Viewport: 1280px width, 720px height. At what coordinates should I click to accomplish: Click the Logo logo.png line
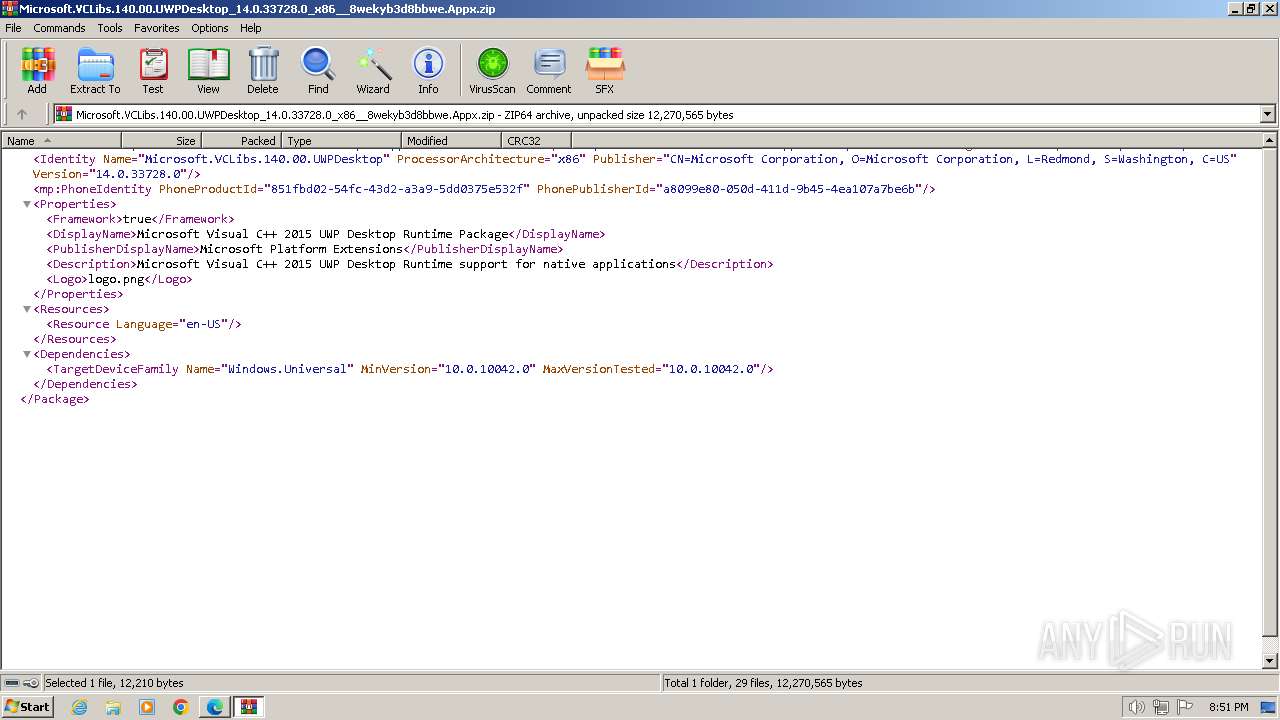(x=119, y=279)
